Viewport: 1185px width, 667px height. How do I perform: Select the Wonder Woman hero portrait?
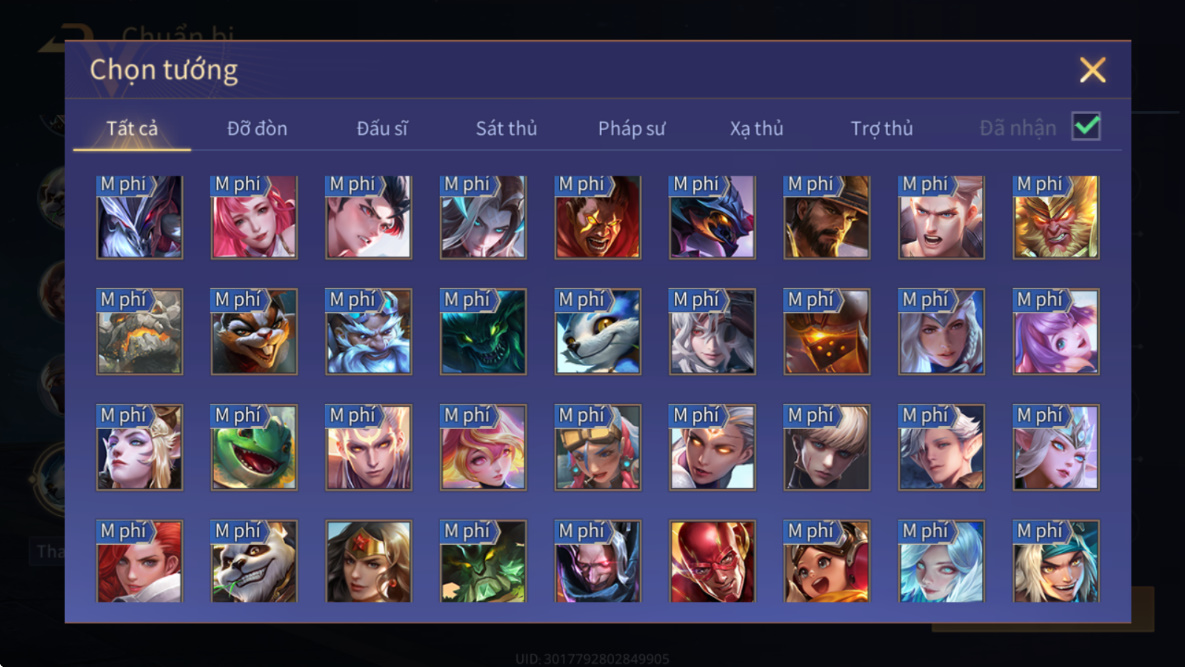click(369, 561)
